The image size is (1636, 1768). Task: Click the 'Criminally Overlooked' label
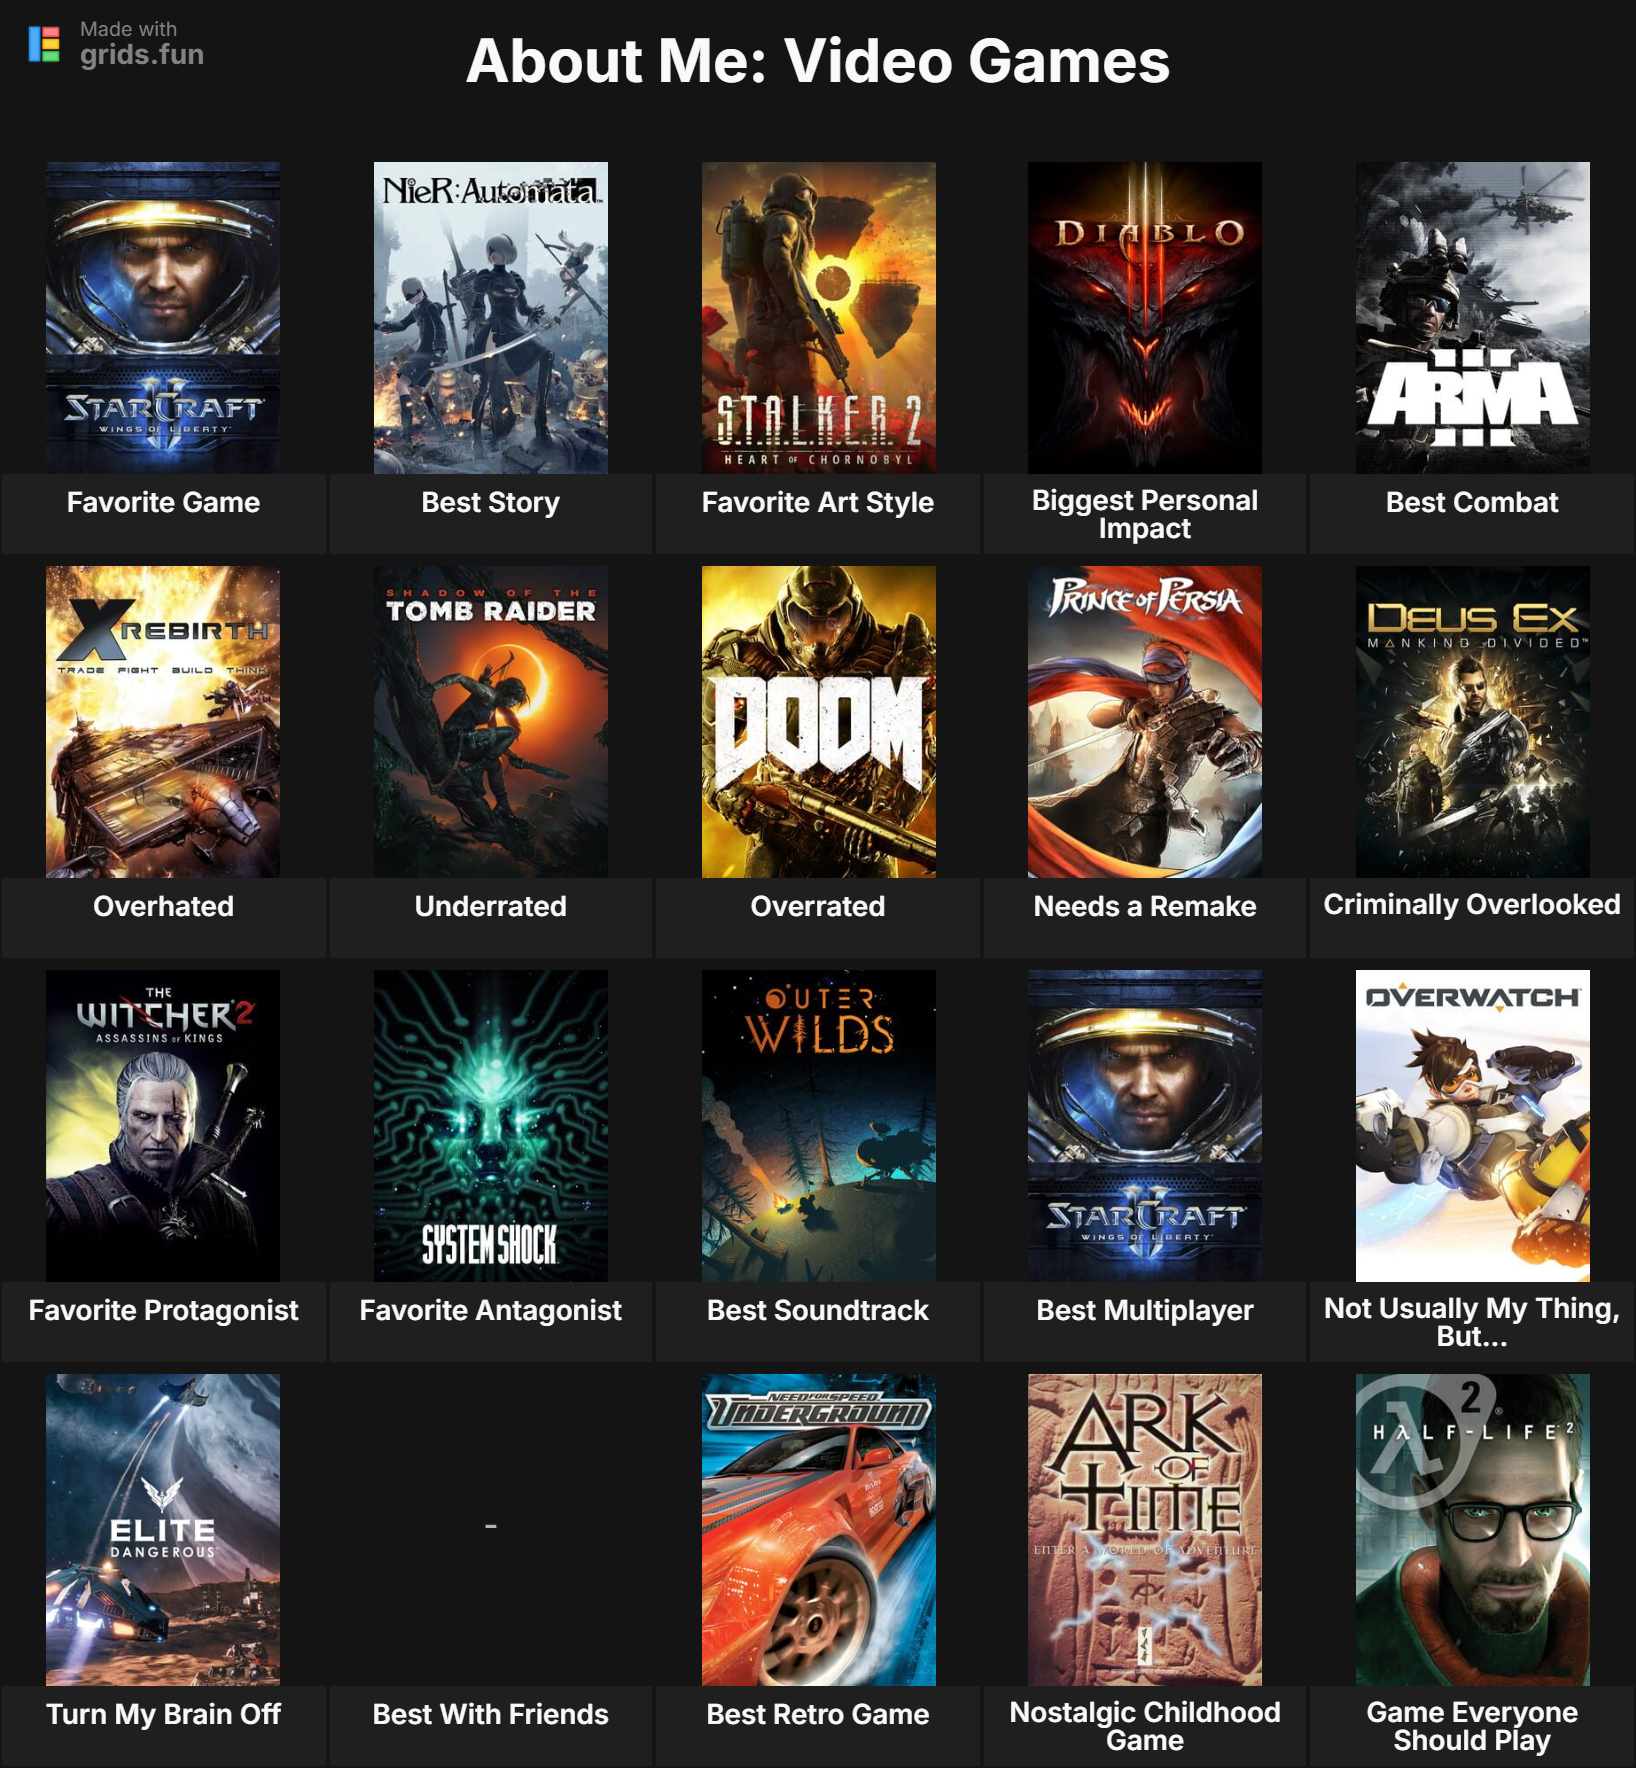point(1472,904)
